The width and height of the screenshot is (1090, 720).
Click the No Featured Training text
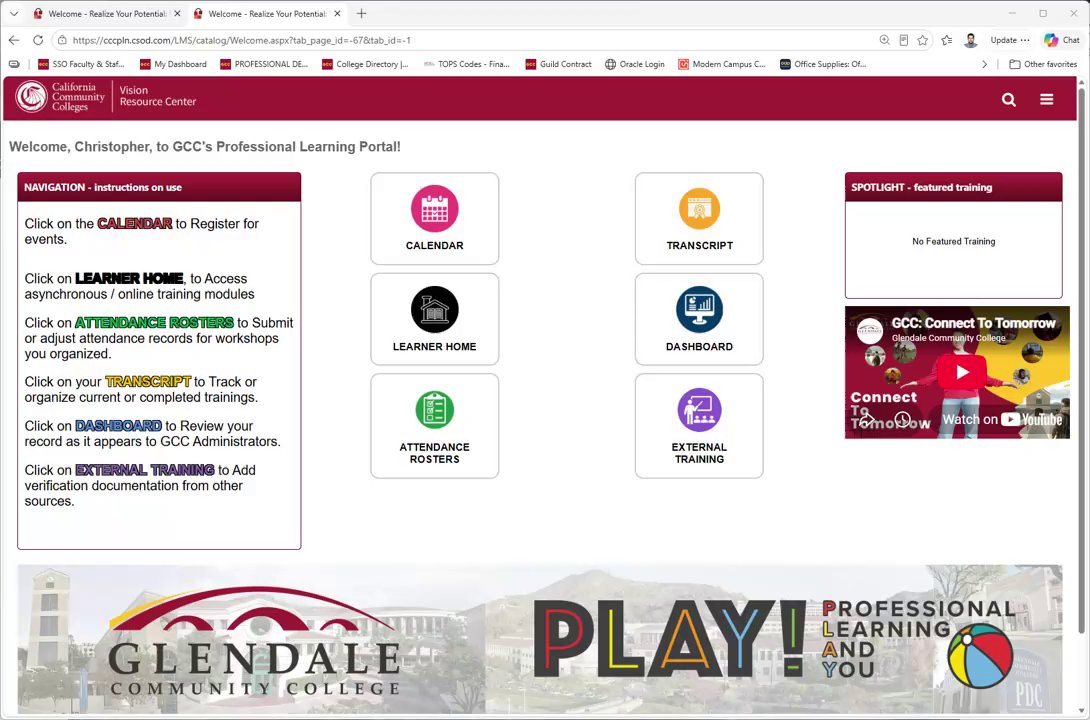coord(954,241)
